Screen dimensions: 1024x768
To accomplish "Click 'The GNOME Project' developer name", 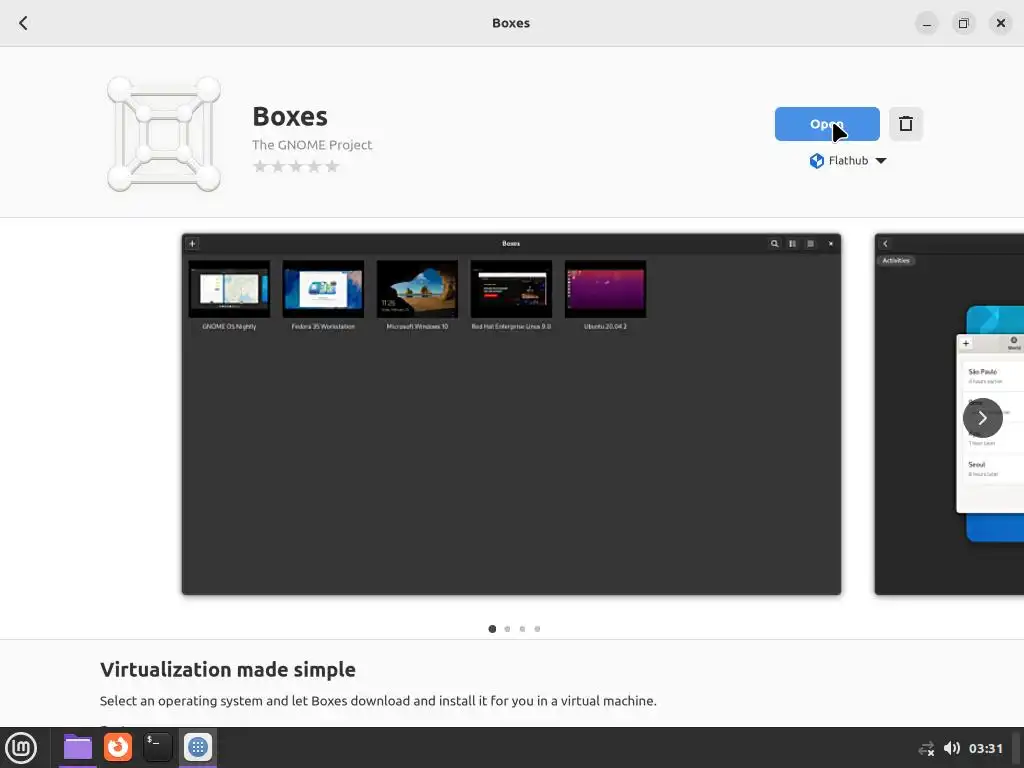I will click(x=312, y=145).
